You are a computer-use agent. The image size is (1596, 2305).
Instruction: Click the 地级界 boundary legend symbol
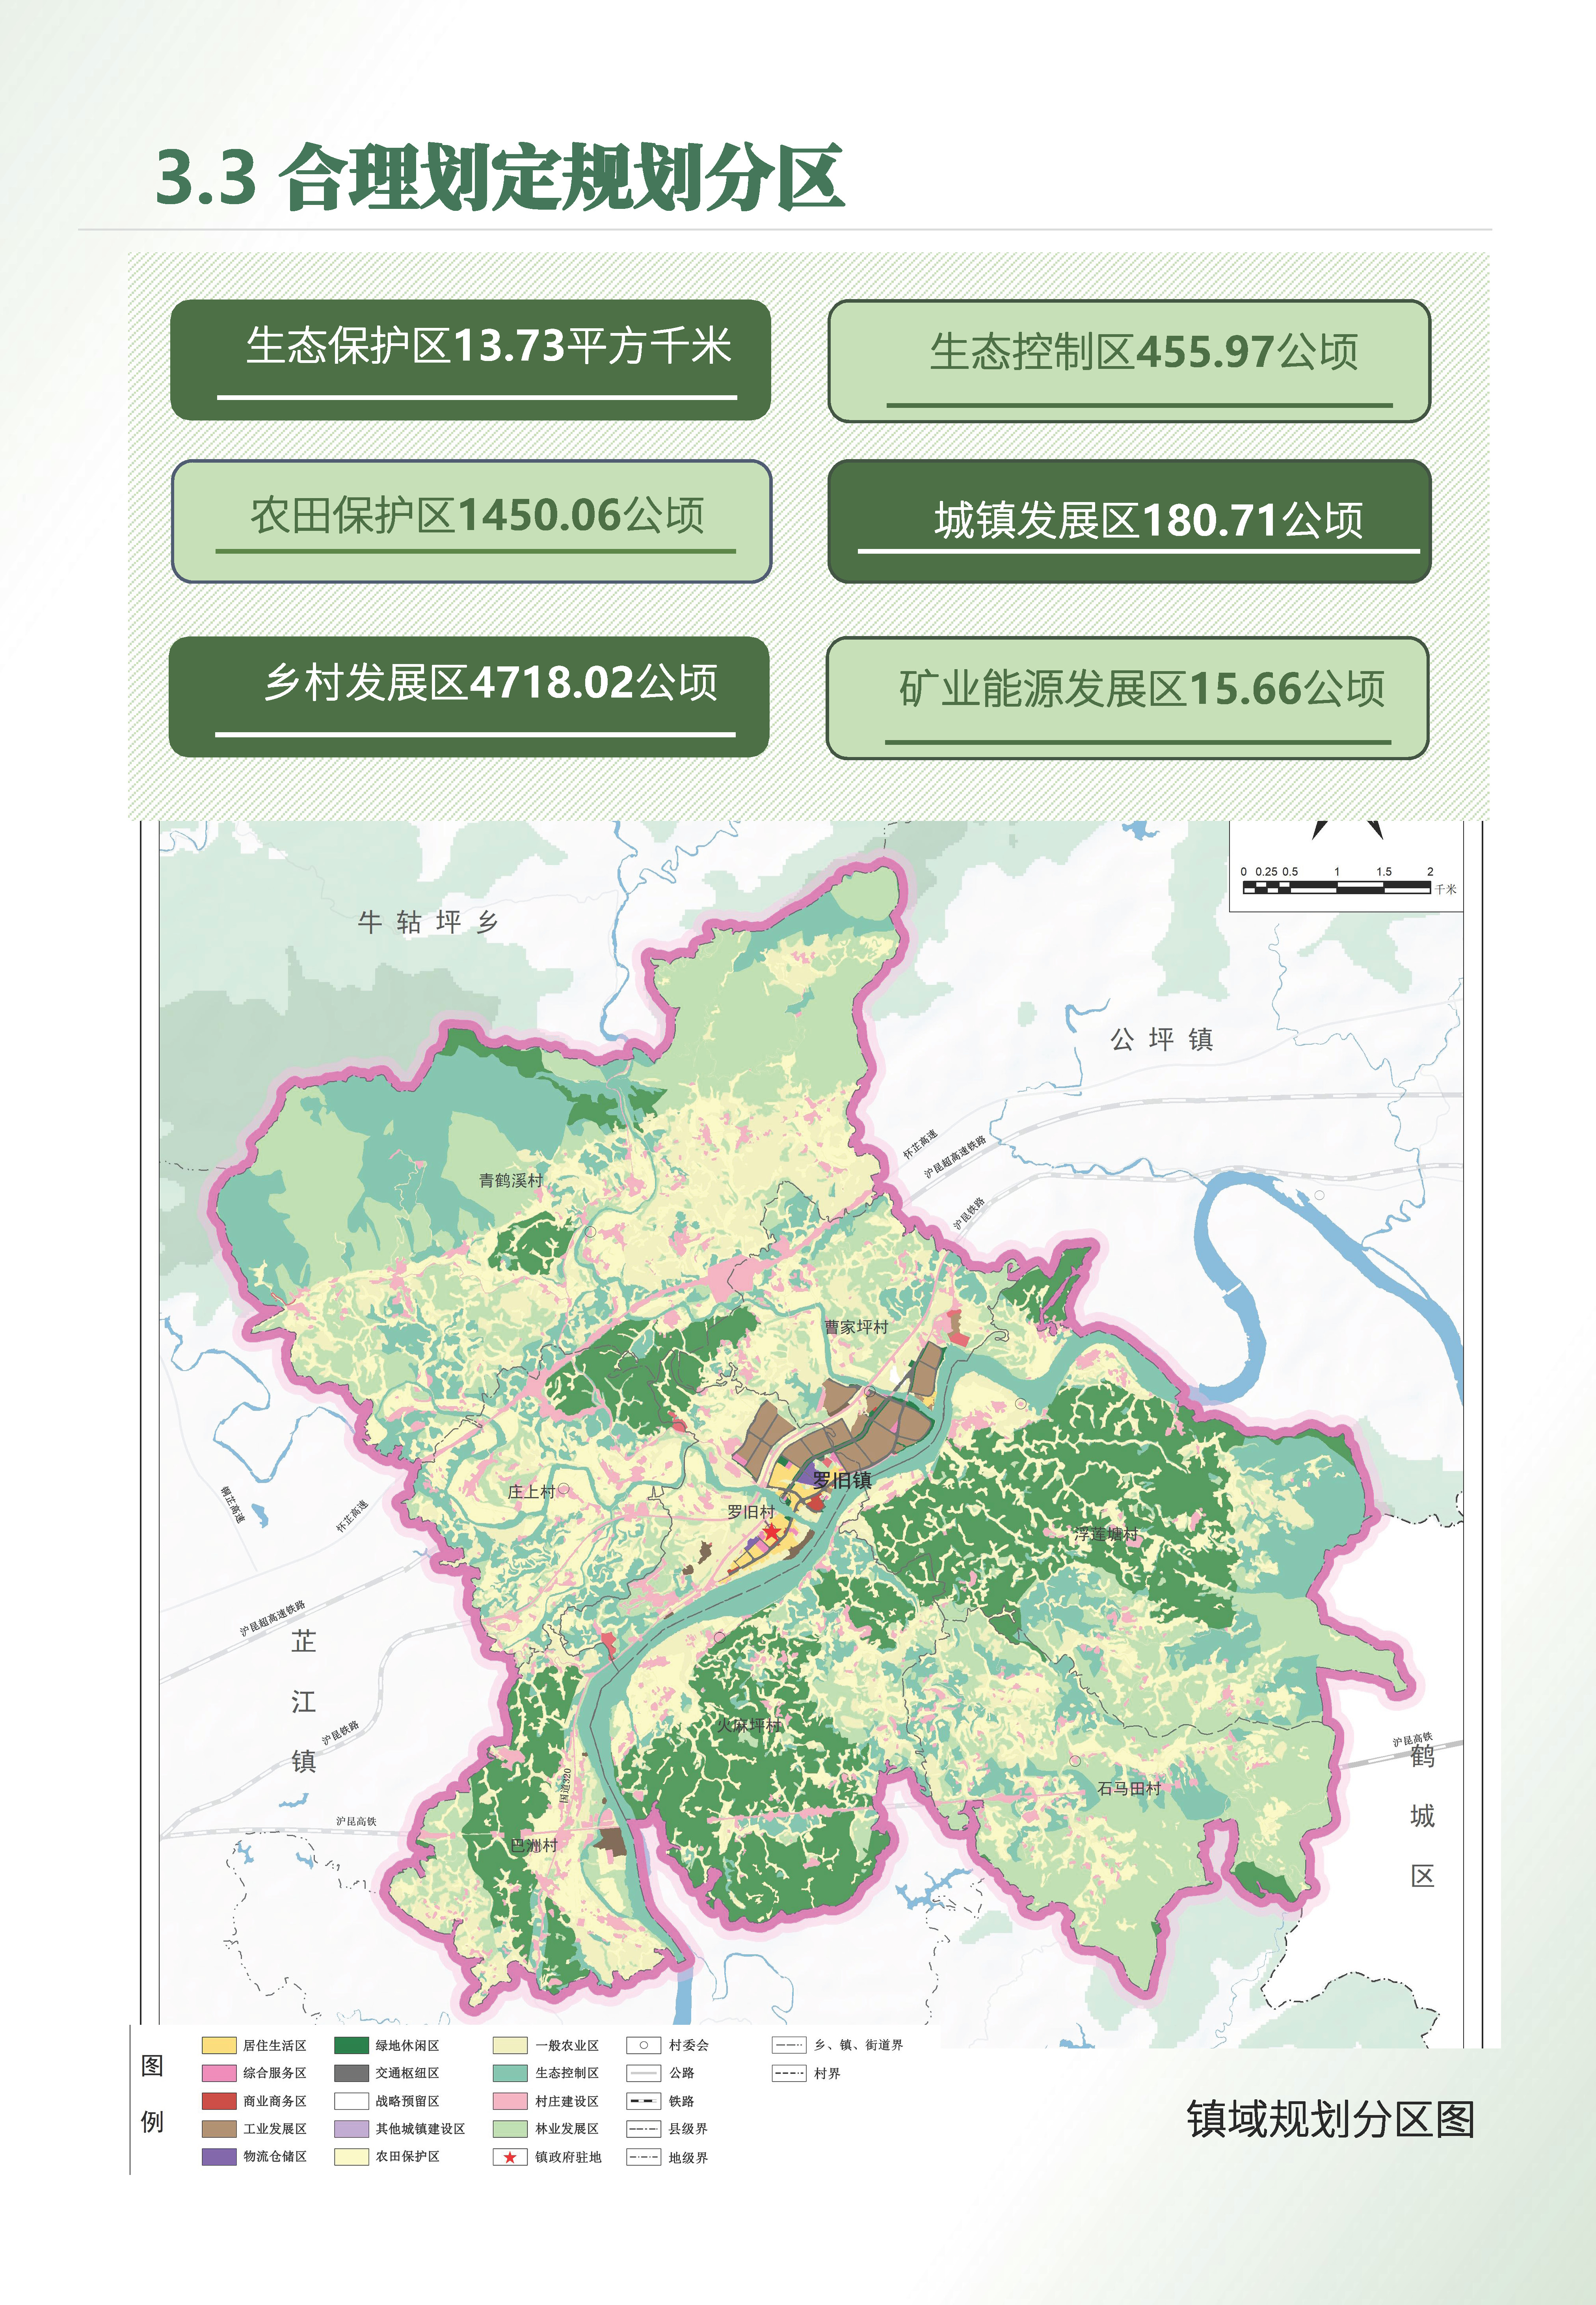(x=643, y=2157)
